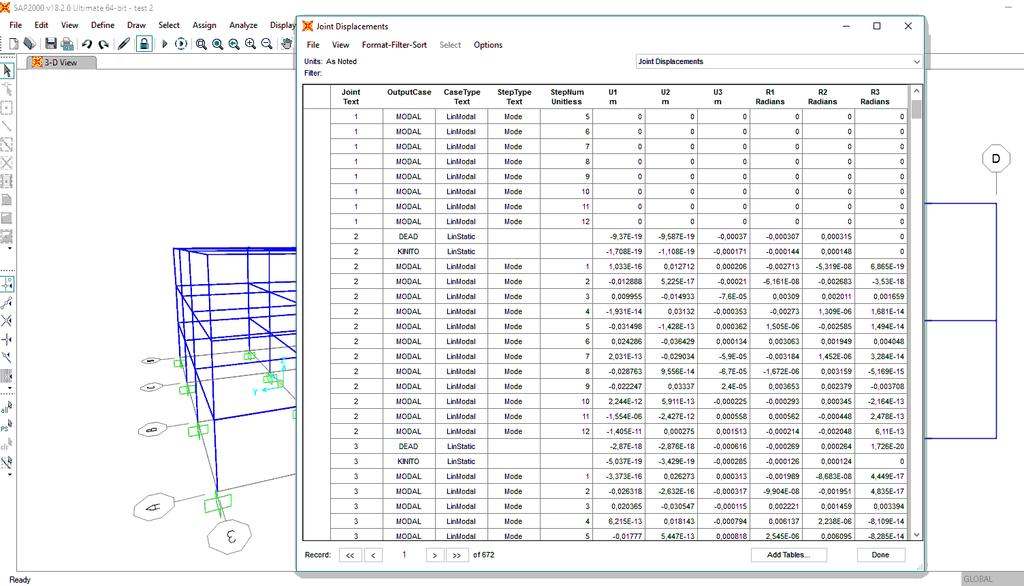Image resolution: width=1024 pixels, height=586 pixels.
Task: Click the KINITO cell for joint 3
Action: [x=409, y=461]
